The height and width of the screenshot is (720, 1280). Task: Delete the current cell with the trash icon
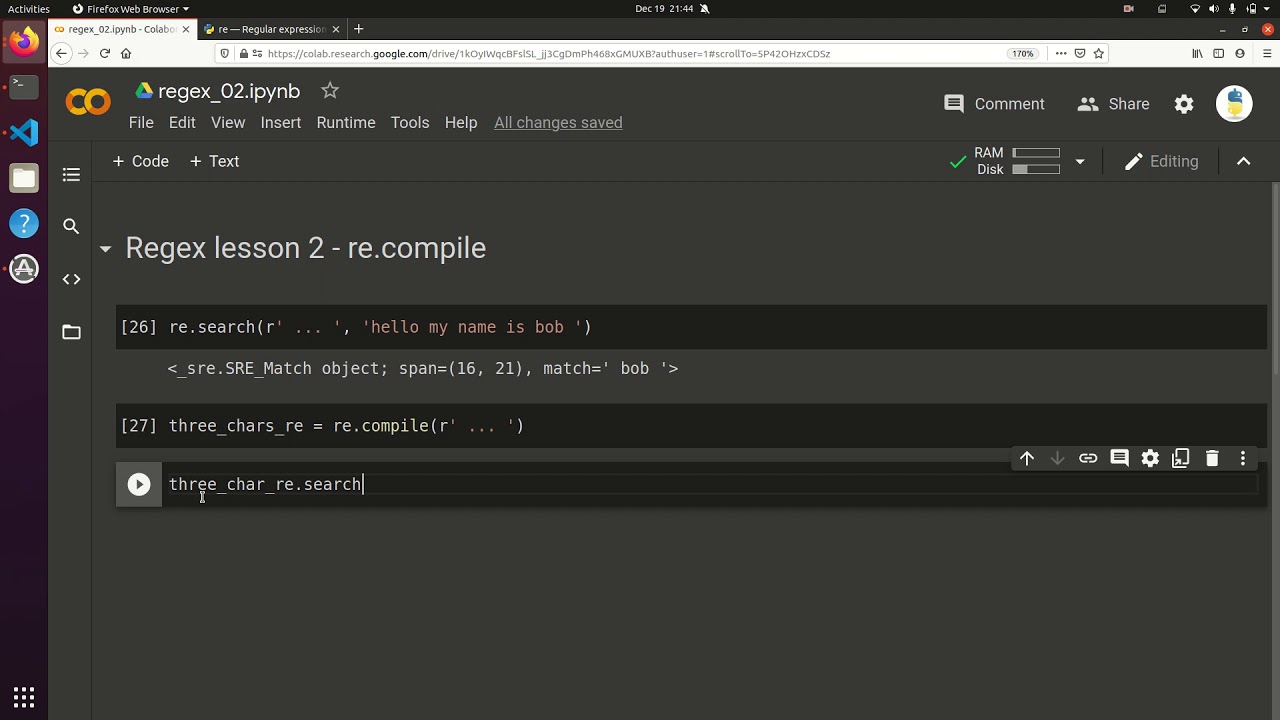[1212, 458]
